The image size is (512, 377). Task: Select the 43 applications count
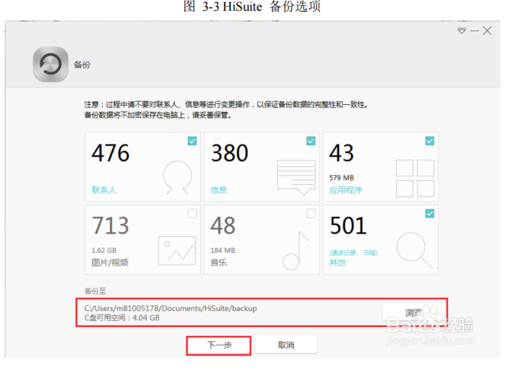[342, 153]
